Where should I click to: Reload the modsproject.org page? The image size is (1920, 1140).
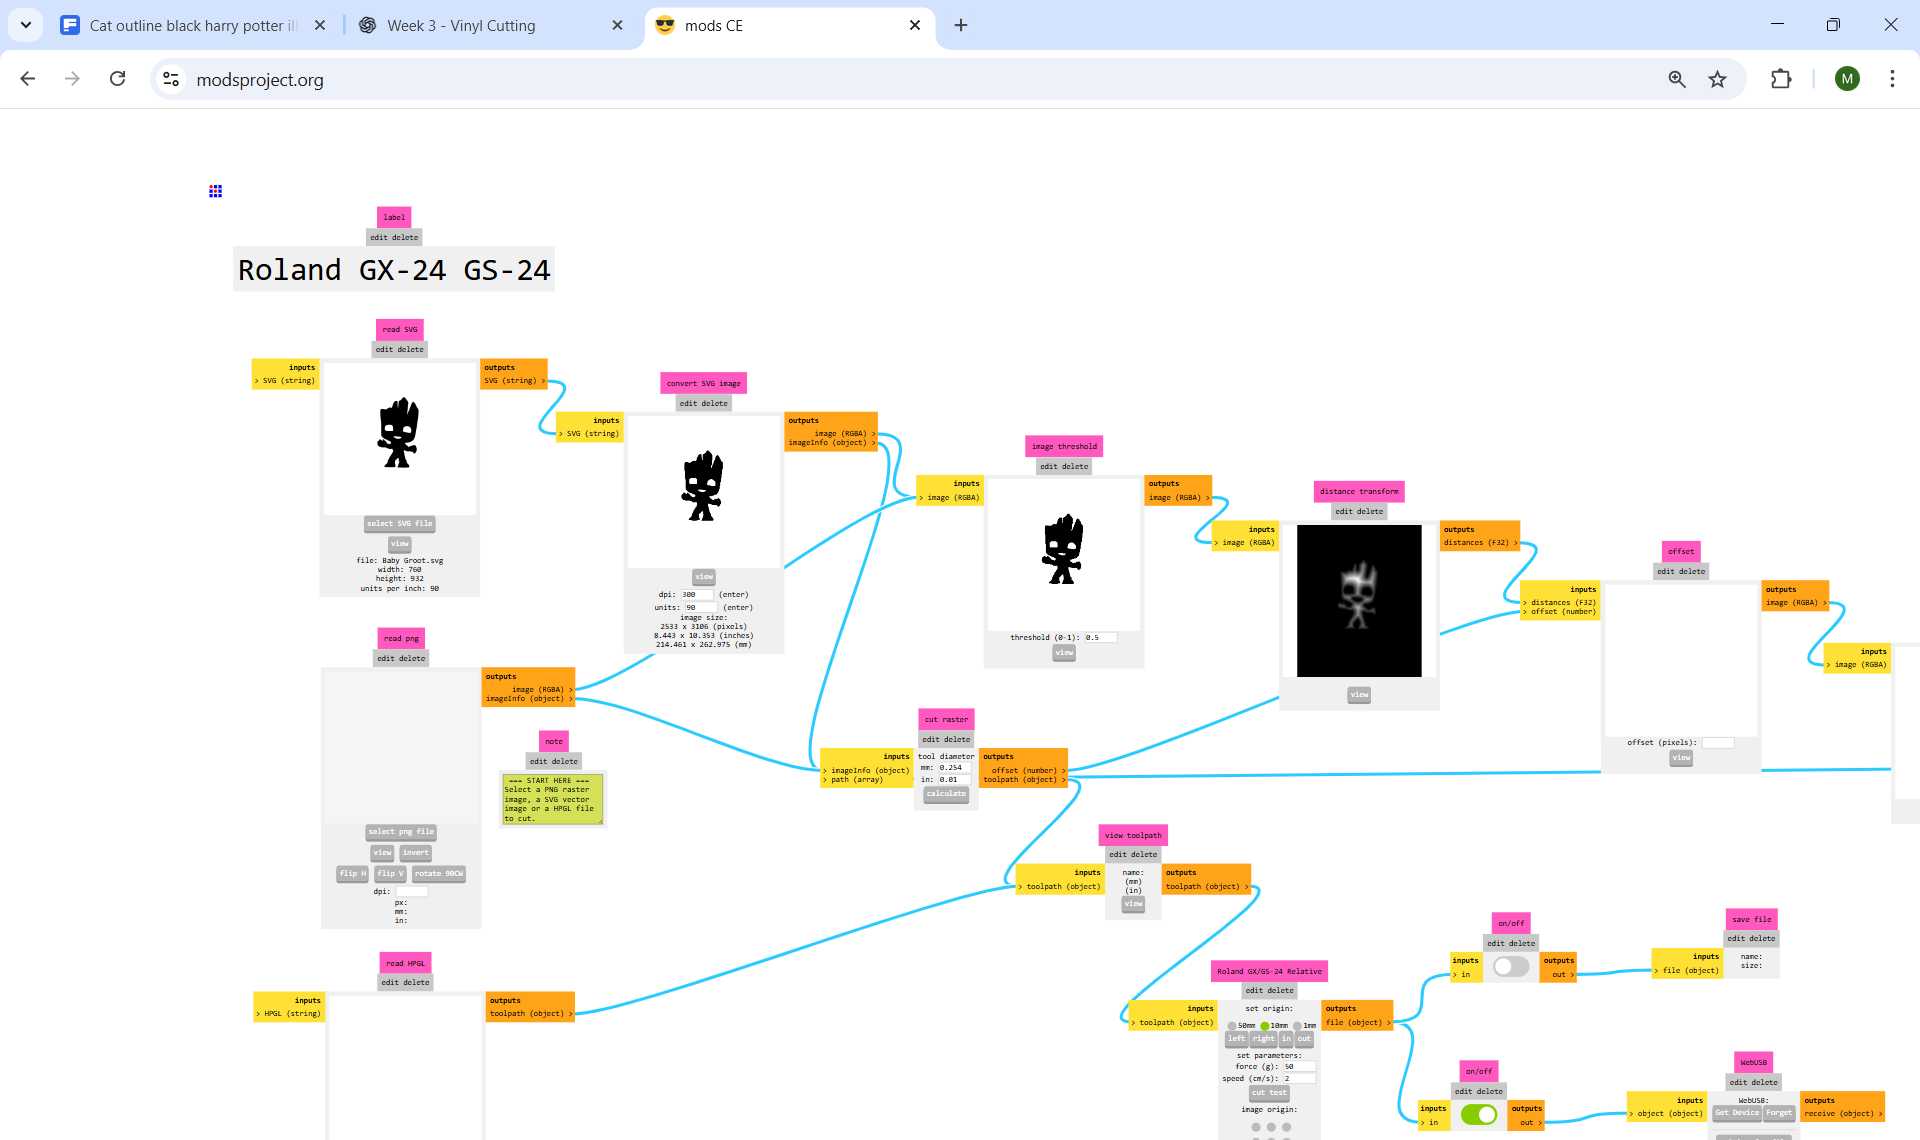click(118, 79)
